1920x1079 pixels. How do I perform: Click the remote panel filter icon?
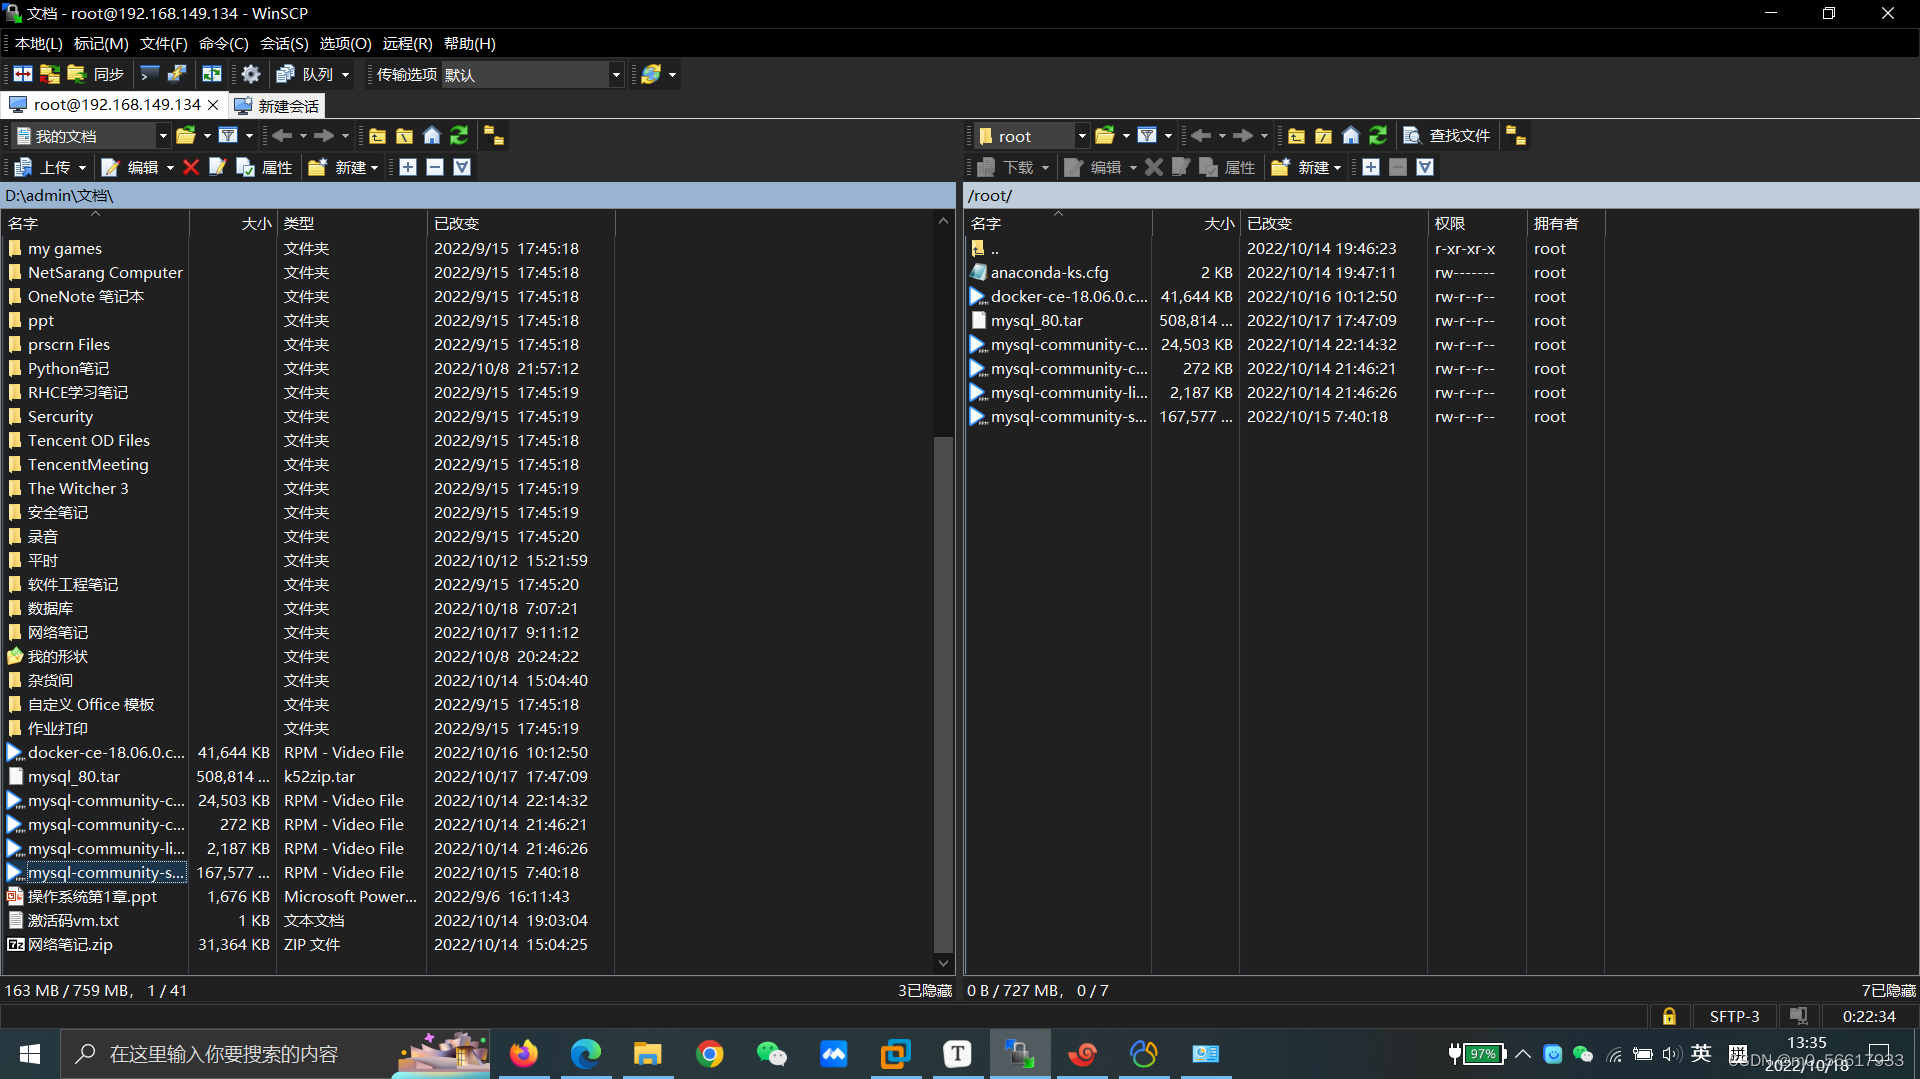(1147, 136)
